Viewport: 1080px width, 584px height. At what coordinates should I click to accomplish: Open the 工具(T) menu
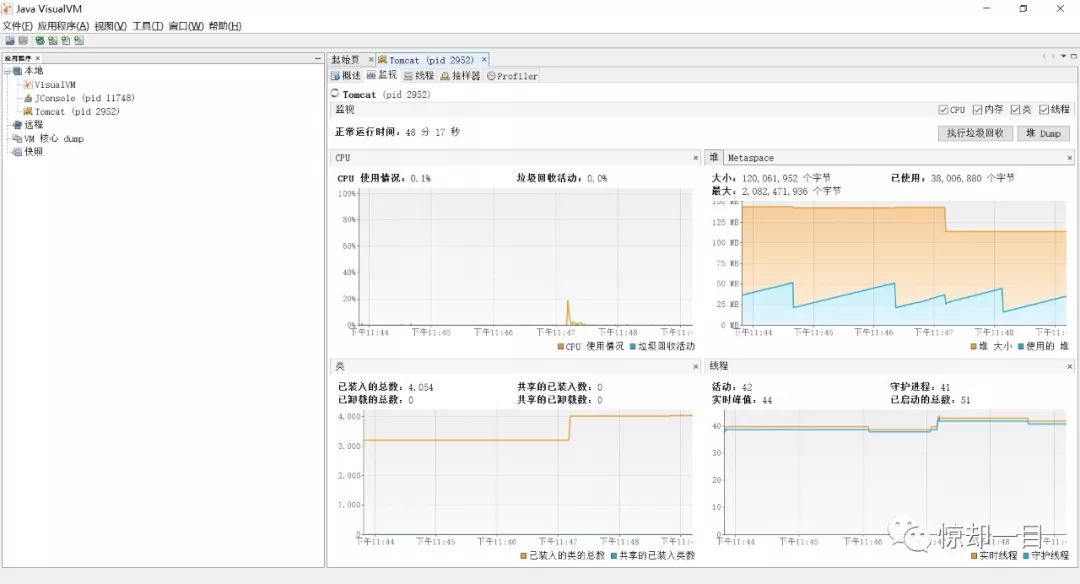147,26
